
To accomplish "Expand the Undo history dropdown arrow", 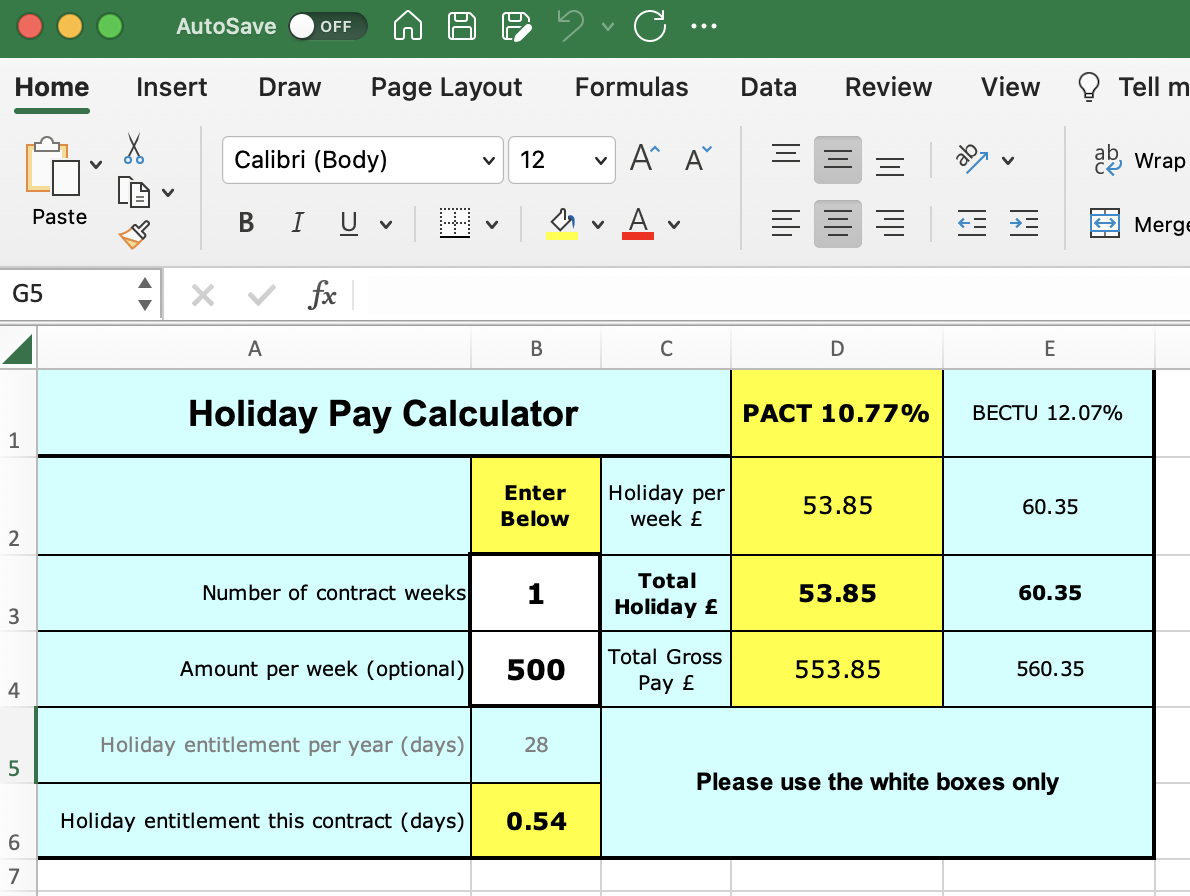I will coord(608,27).
